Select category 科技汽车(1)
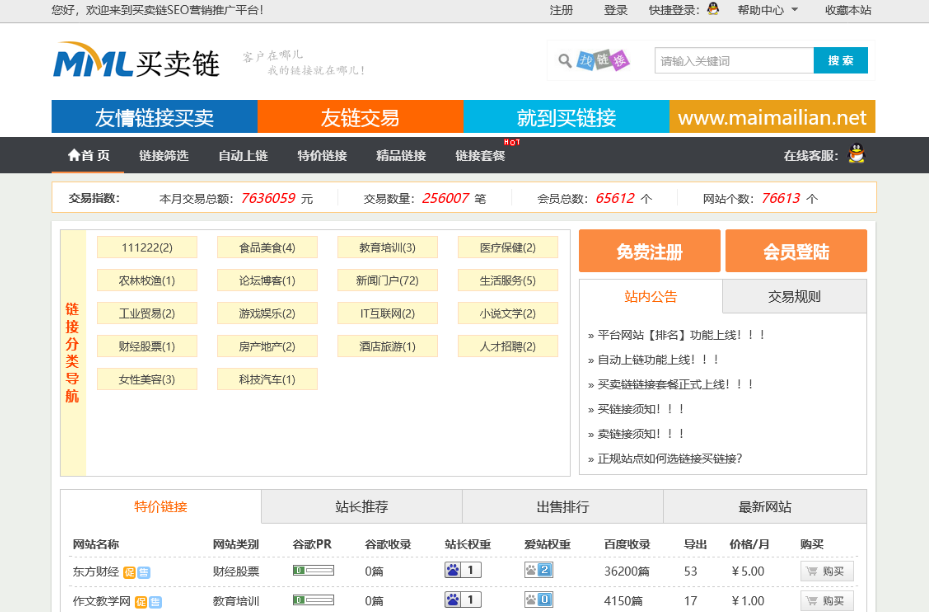The image size is (931, 612). click(267, 379)
